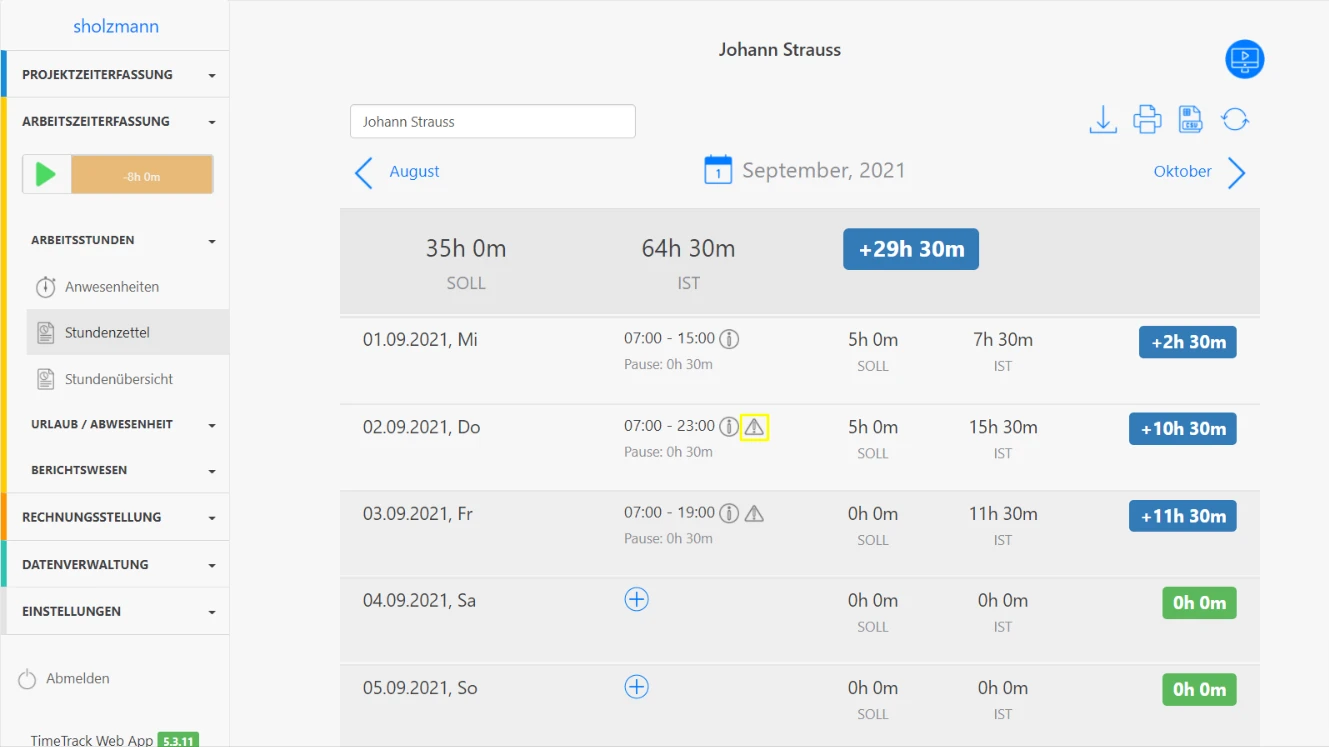Click the warning triangle for 02.09.2021

pyautogui.click(x=754, y=427)
